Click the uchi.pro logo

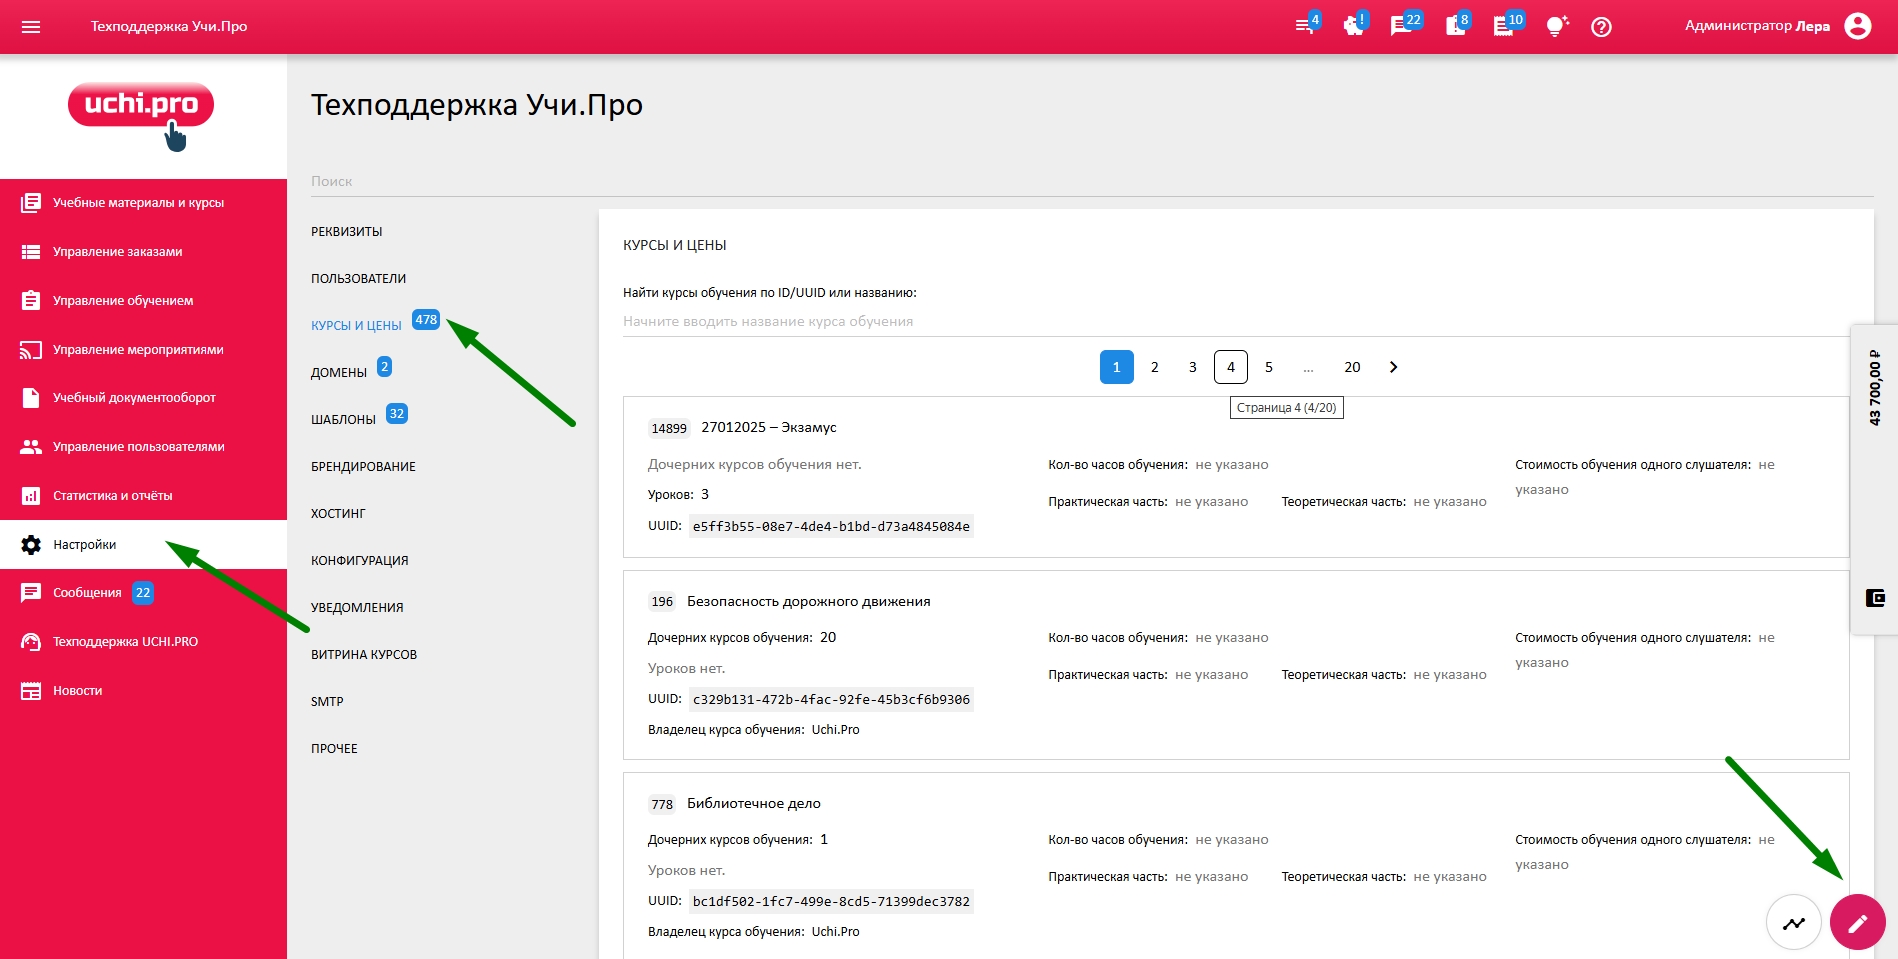(x=141, y=116)
